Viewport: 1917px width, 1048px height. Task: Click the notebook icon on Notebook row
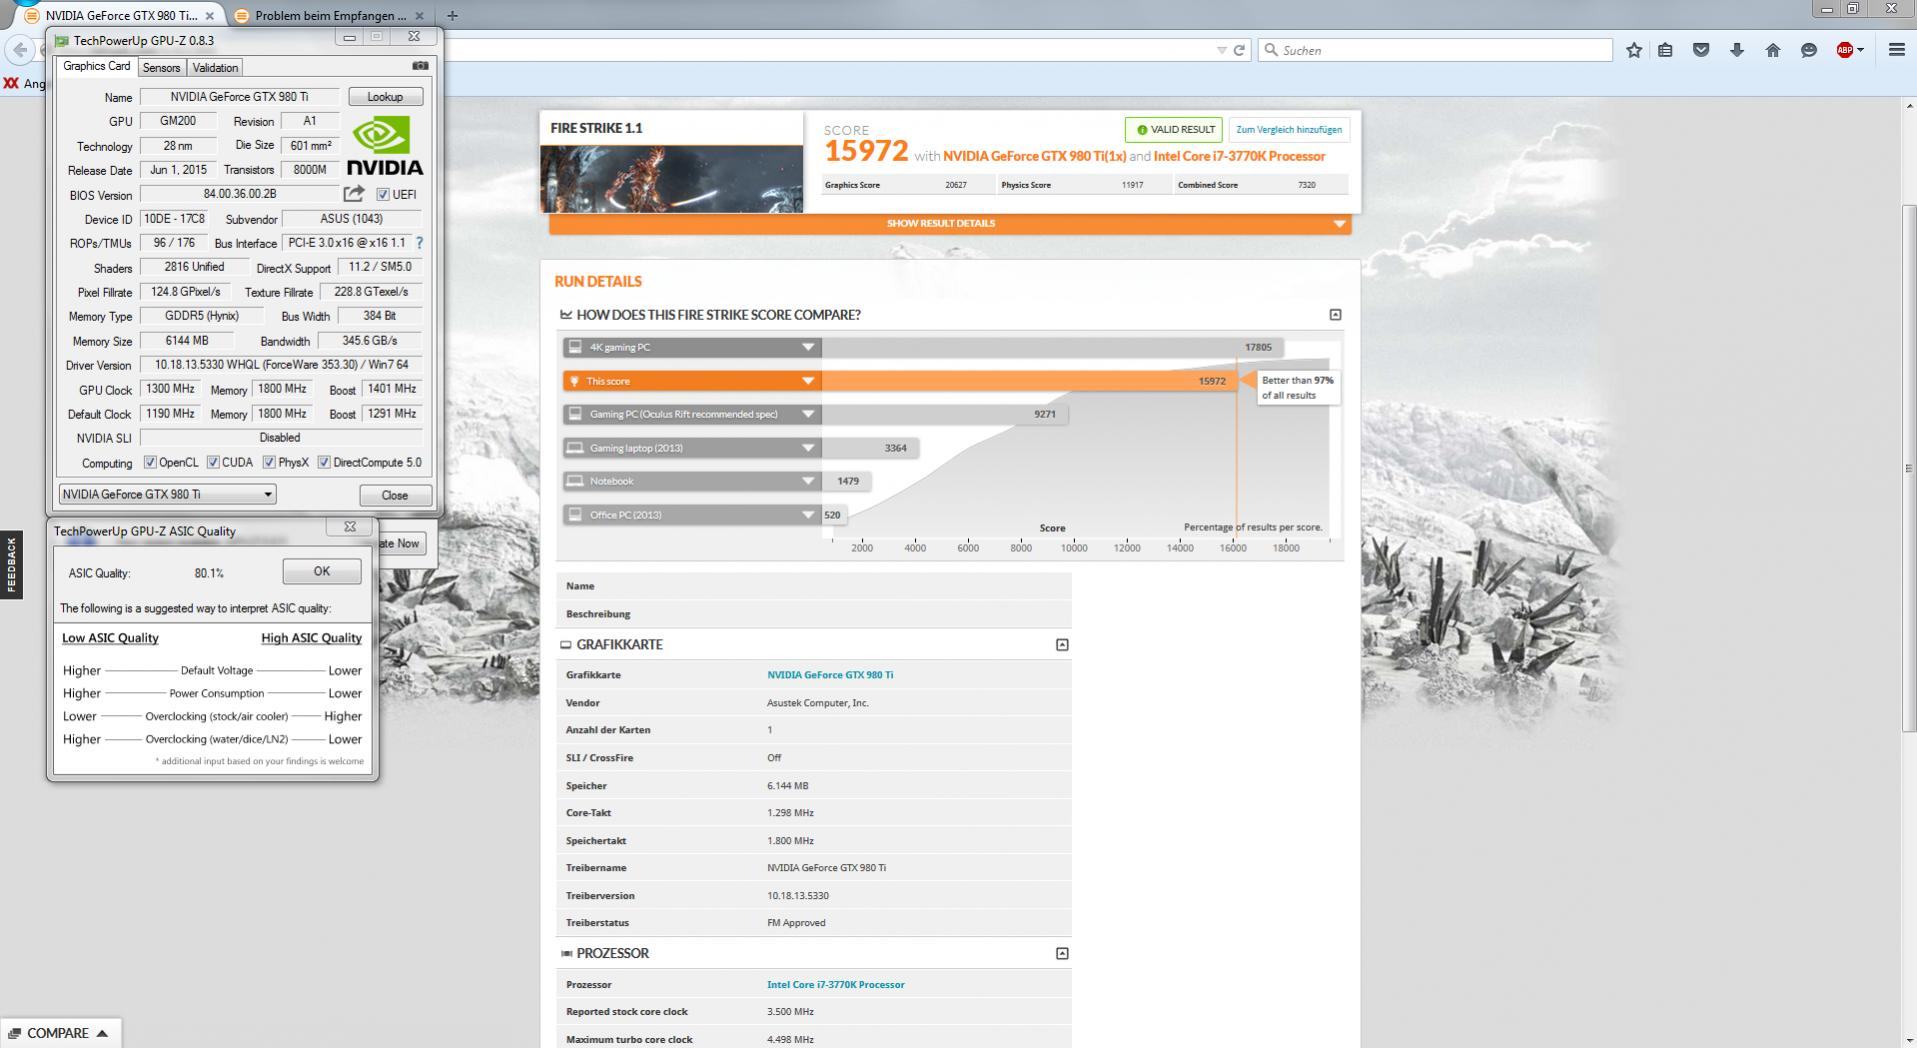575,481
